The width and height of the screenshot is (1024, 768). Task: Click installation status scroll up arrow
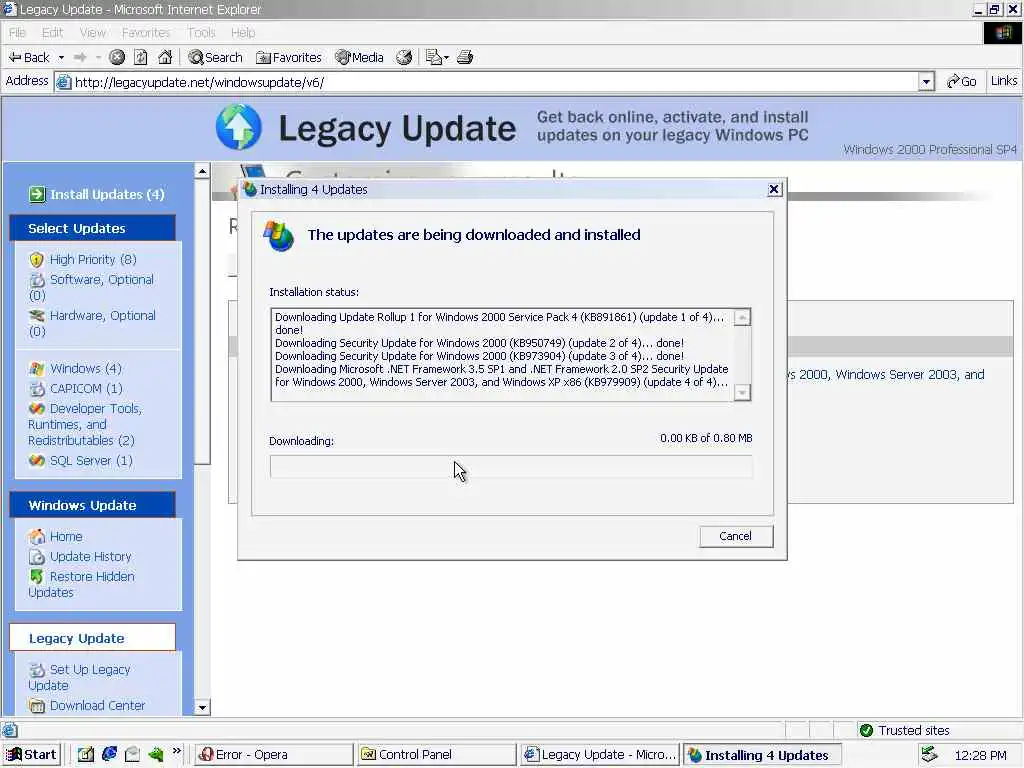click(x=743, y=317)
